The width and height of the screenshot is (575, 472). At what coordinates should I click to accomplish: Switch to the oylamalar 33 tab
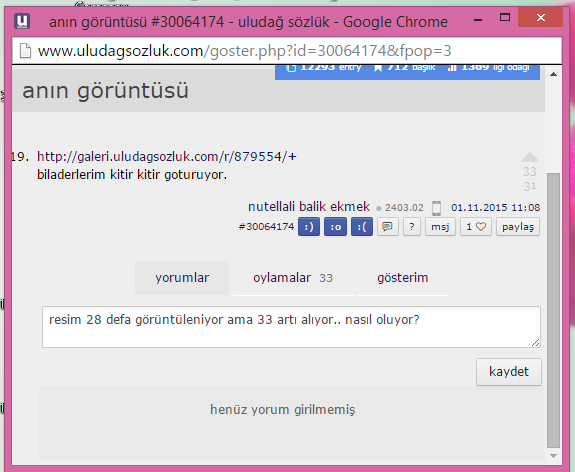pyautogui.click(x=293, y=278)
